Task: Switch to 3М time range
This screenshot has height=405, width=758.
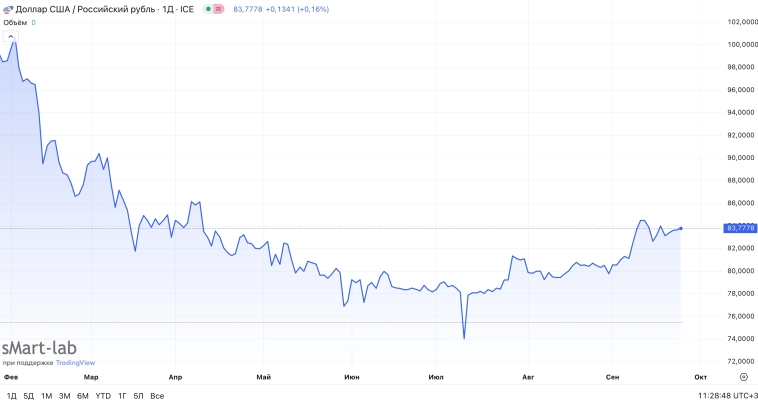Action: pos(64,396)
